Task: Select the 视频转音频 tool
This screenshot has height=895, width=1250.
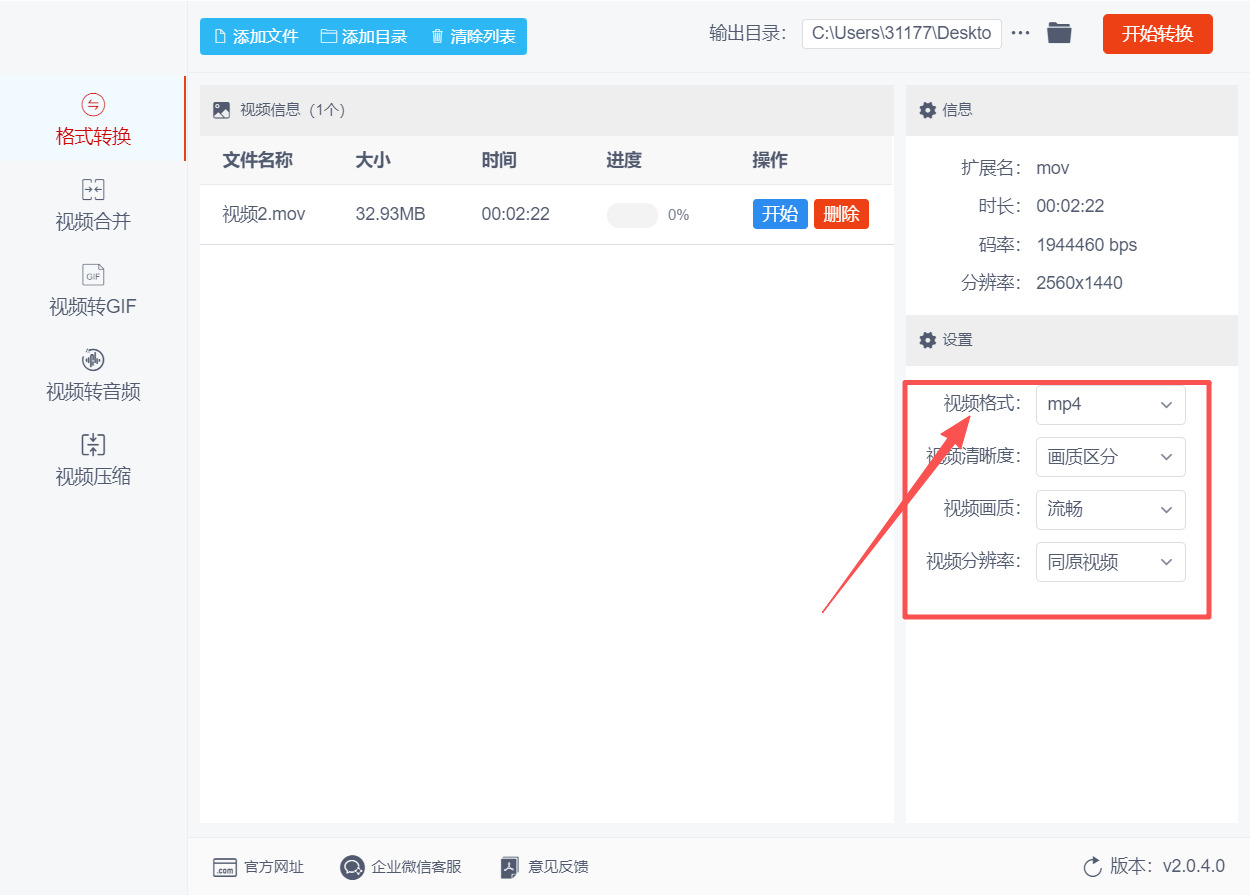Action: [x=92, y=376]
